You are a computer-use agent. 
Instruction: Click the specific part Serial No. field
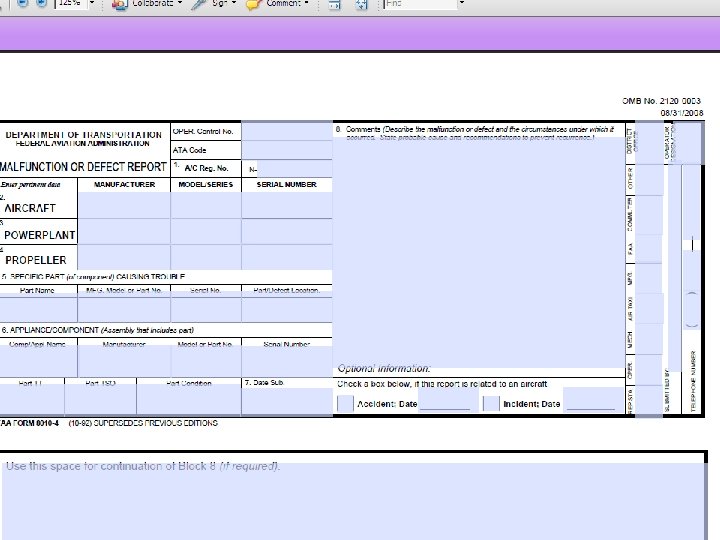coord(206,307)
